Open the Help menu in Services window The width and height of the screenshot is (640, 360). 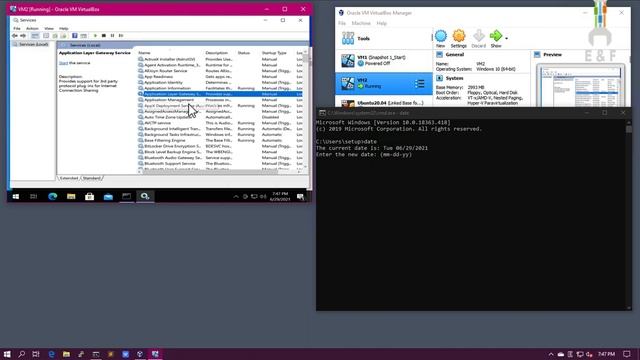[64, 29]
